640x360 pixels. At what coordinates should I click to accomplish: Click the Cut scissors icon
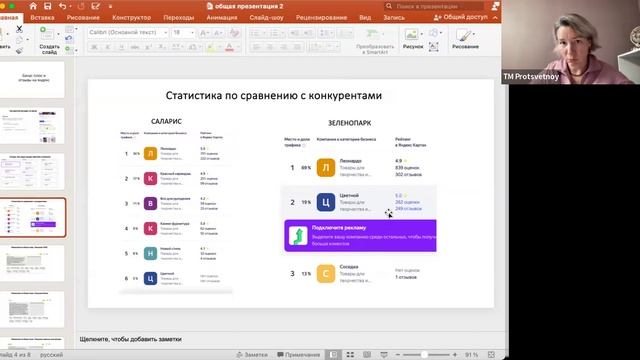click(19, 29)
